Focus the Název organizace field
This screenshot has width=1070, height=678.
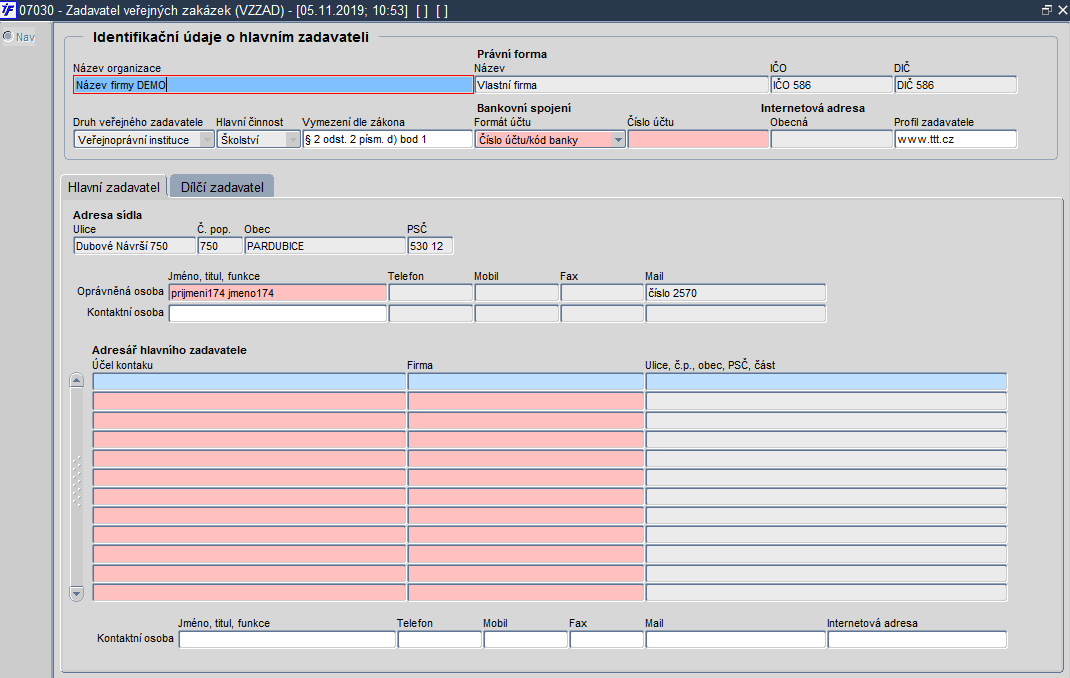[x=273, y=85]
